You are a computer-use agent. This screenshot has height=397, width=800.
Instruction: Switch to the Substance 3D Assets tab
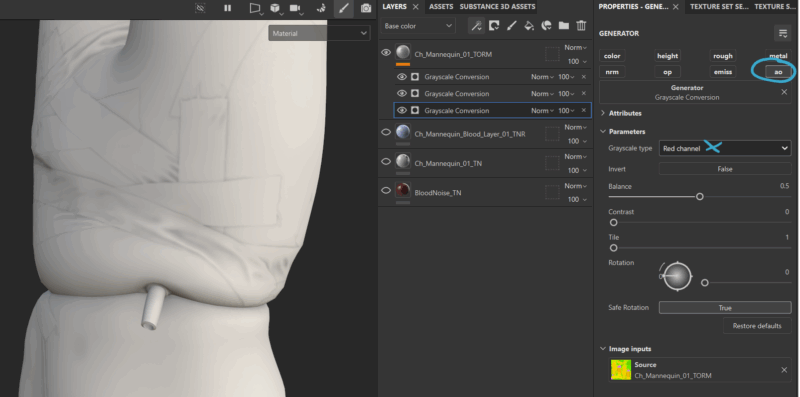[x=497, y=7]
